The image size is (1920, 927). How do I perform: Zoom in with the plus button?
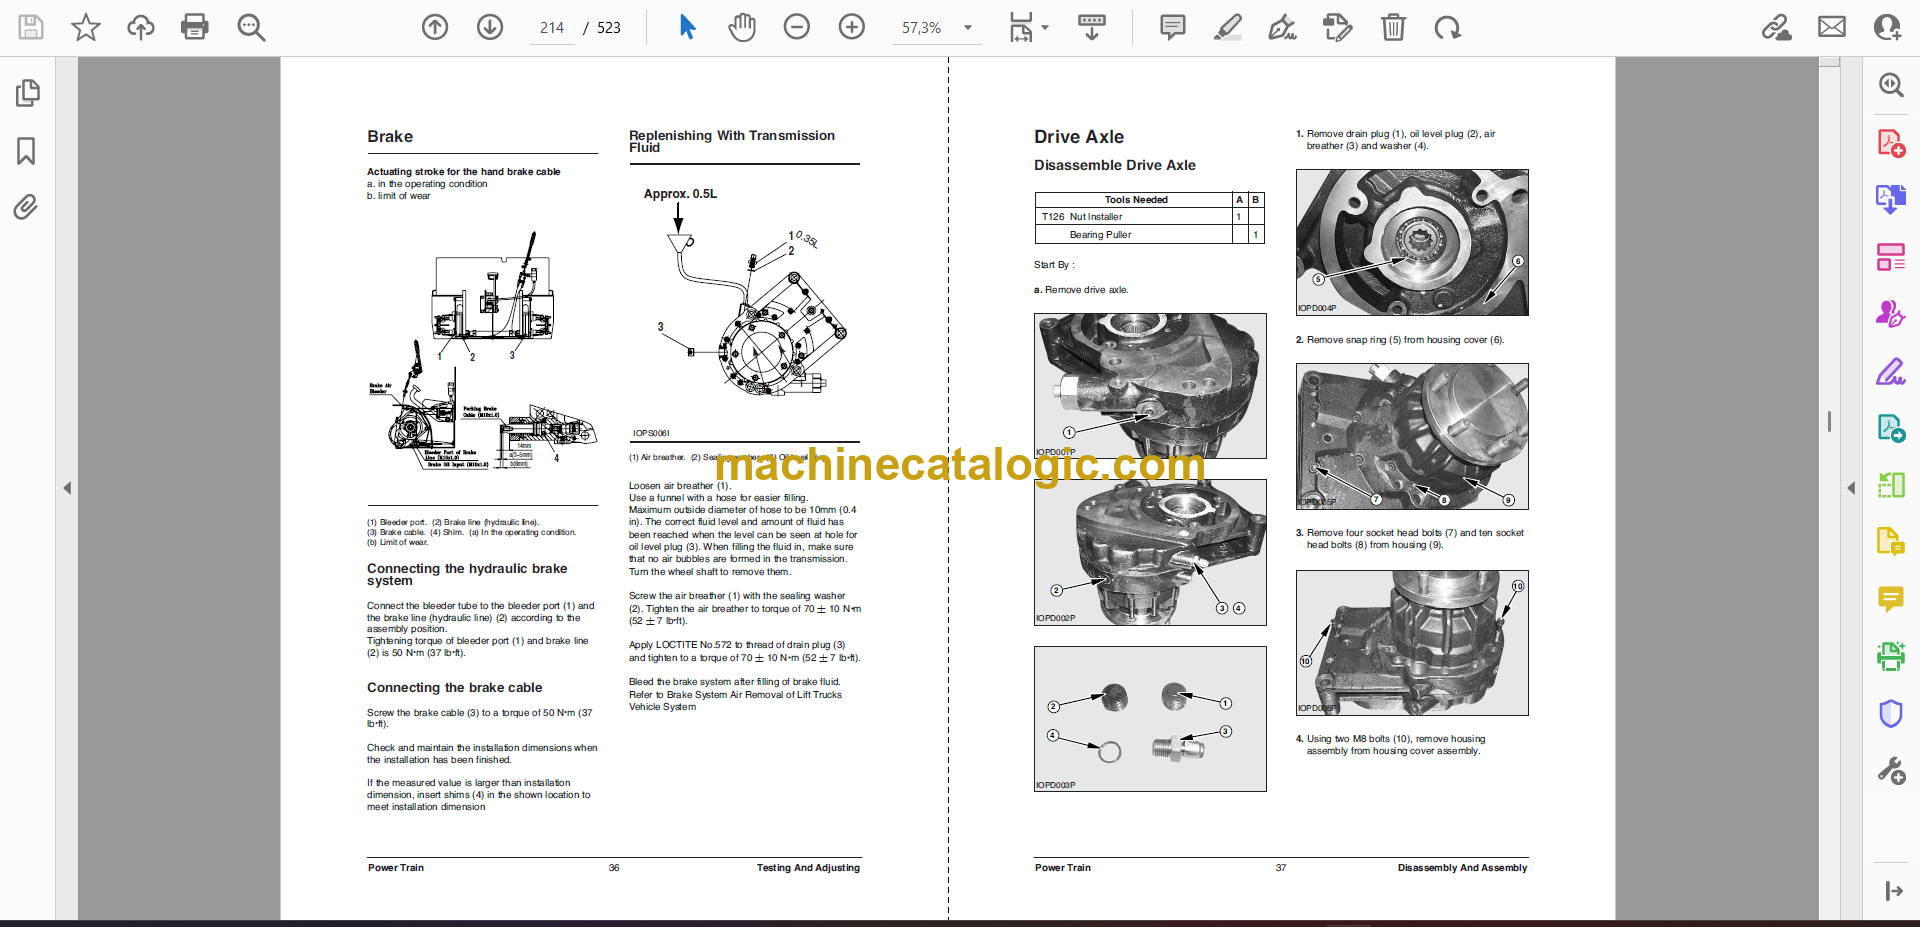[852, 27]
